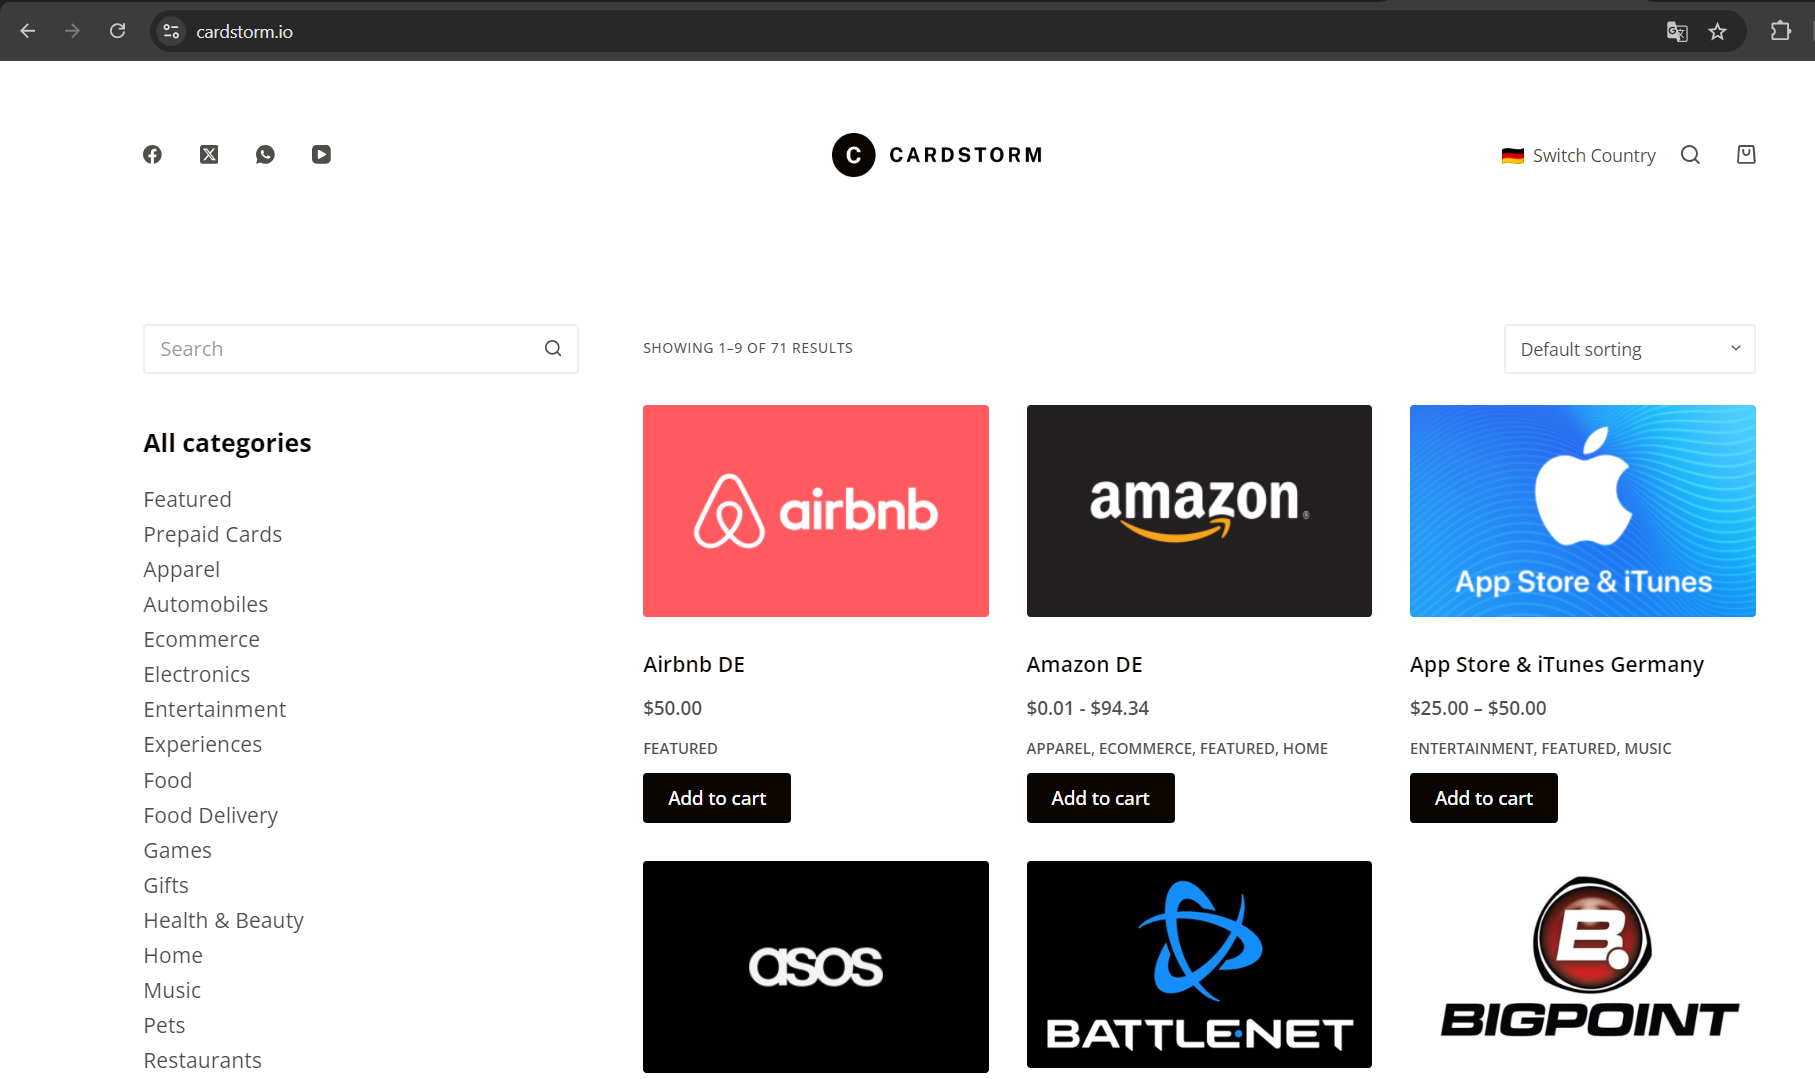
Task: Open the Battle.net product image
Action: (1199, 965)
